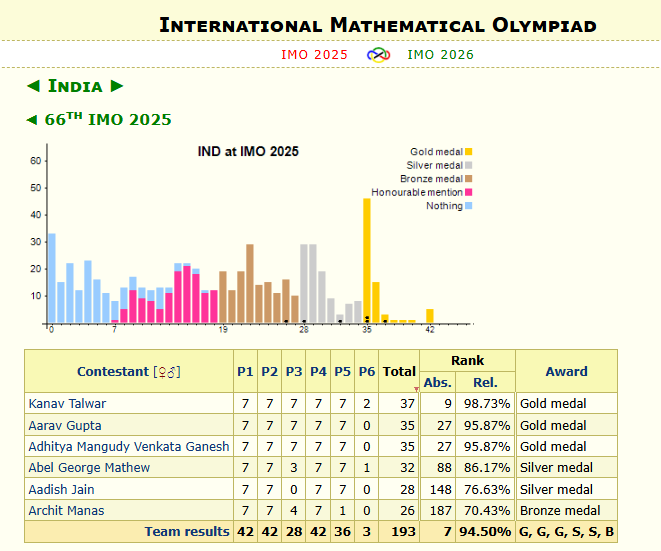Go to previous year arrow before 66th IMO
This screenshot has height=551, width=661.
(32, 120)
